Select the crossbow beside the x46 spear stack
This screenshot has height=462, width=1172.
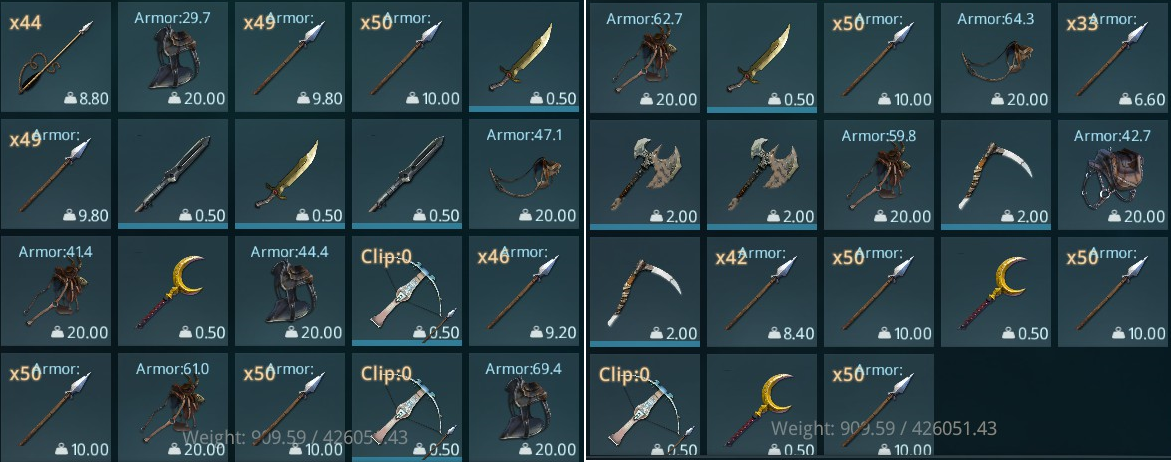coord(407,291)
